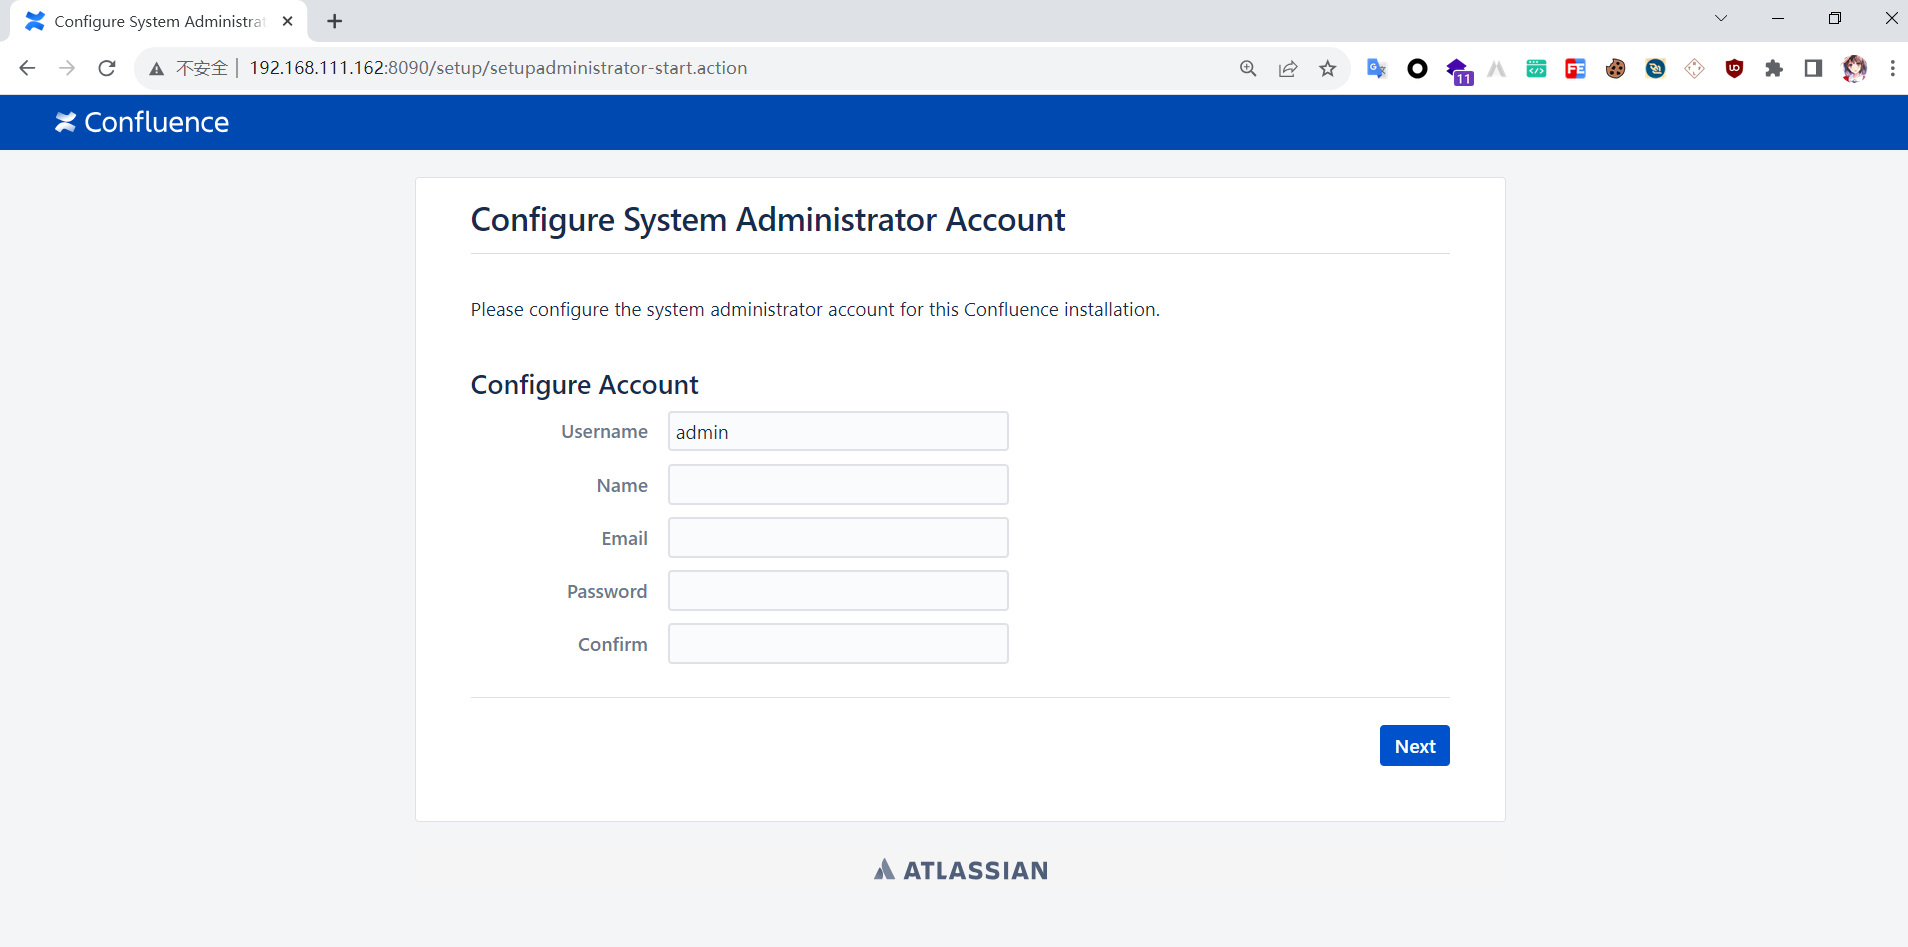Open the Extensions puzzle piece menu
The width and height of the screenshot is (1908, 947).
(1774, 68)
